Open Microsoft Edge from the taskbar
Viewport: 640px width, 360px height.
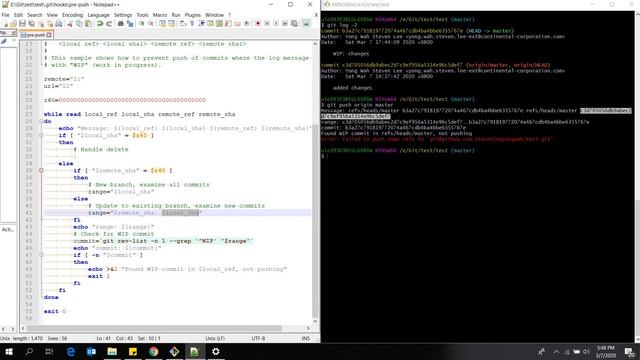pyautogui.click(x=71, y=351)
